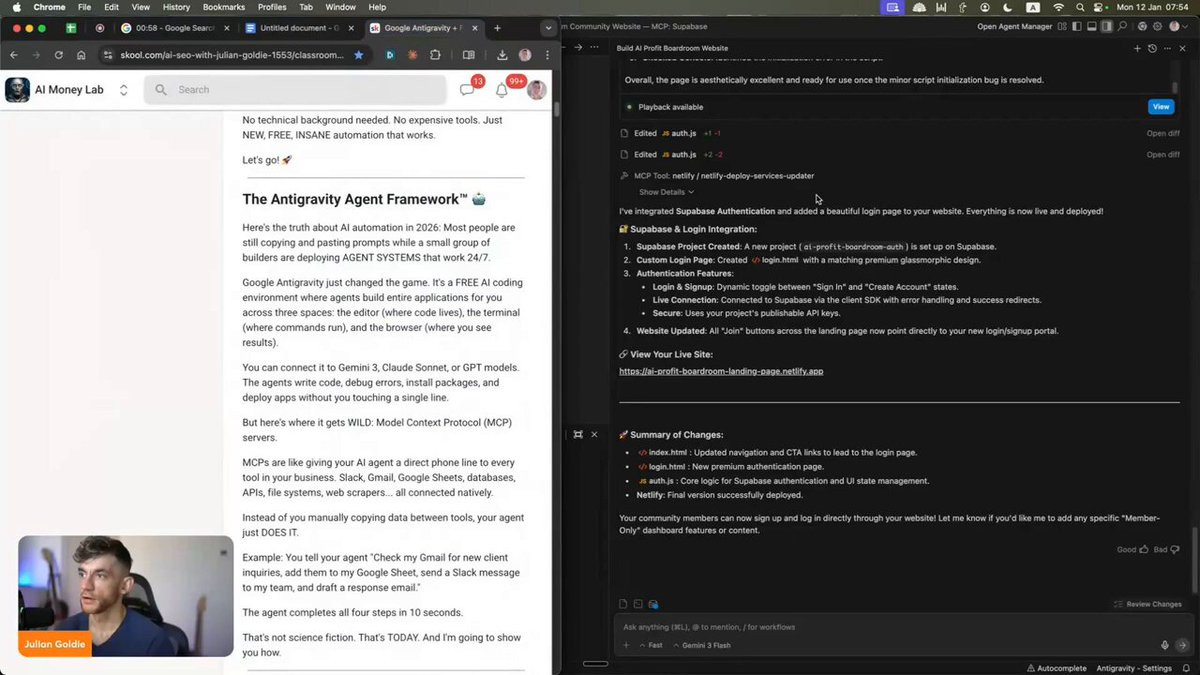Click login.html file reference in Custom Login Page
Image resolution: width=1200 pixels, height=675 pixels.
pyautogui.click(x=775, y=260)
